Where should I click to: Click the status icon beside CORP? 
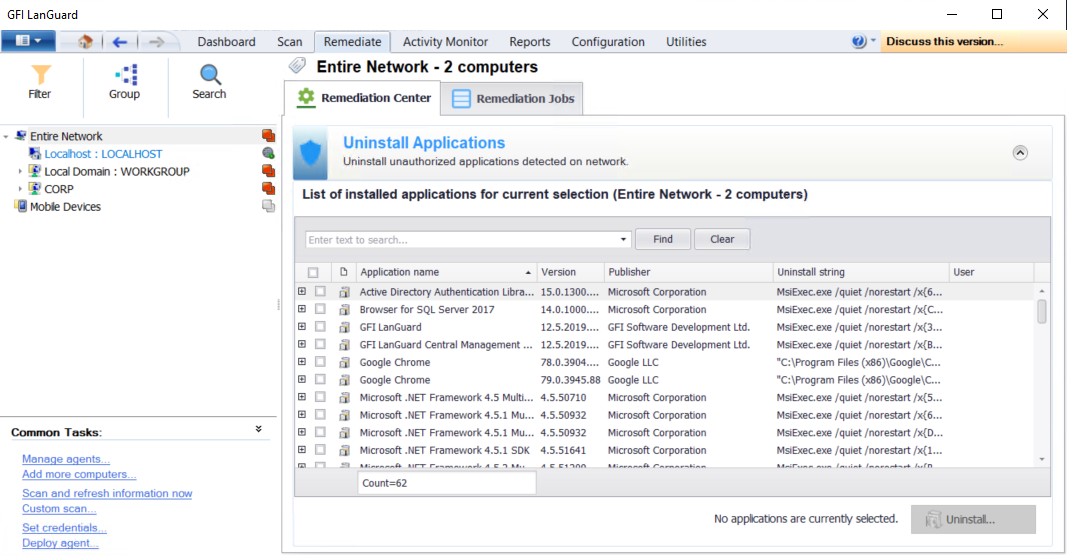pyautogui.click(x=269, y=188)
